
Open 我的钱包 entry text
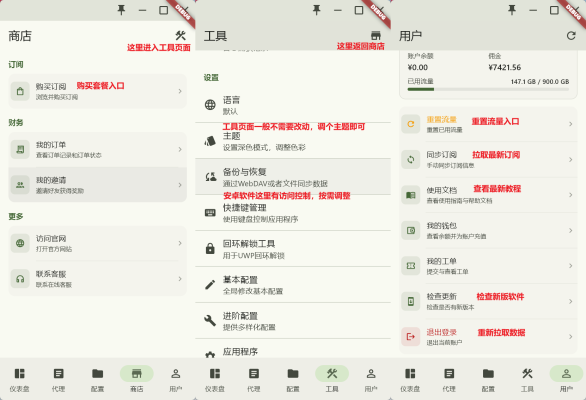pyautogui.click(x=442, y=226)
